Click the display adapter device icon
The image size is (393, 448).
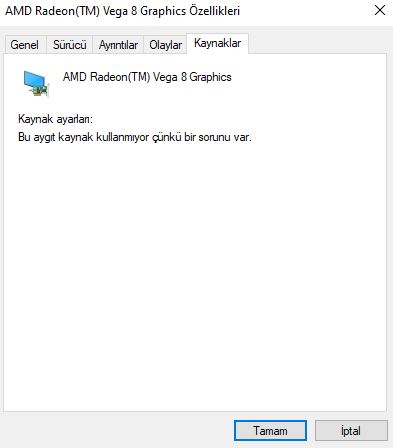click(36, 84)
